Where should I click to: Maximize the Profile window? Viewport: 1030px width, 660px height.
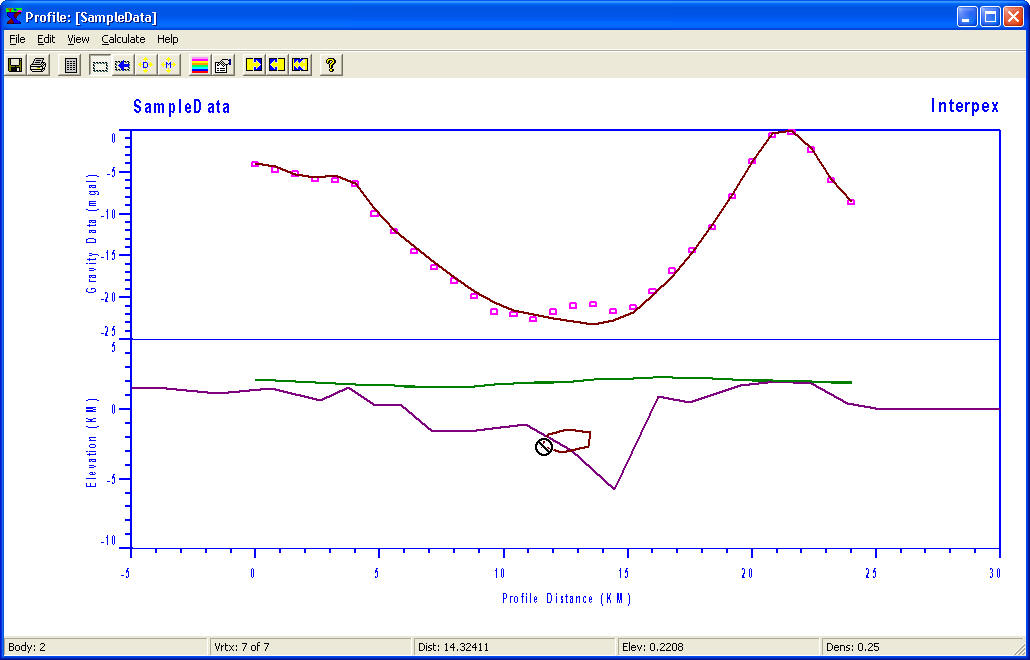coord(990,16)
